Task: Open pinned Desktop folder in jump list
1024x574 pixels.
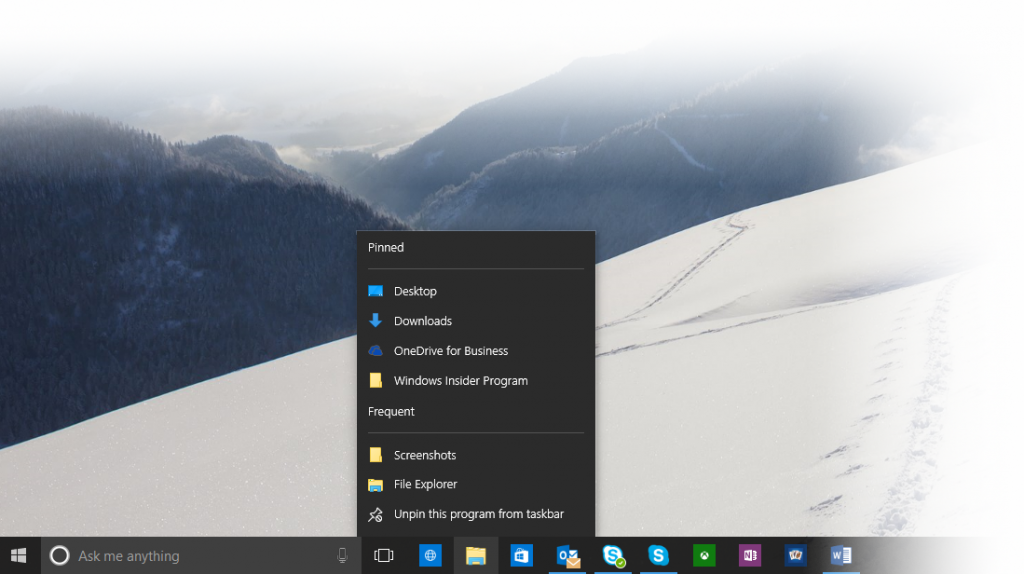Action: pyautogui.click(x=415, y=291)
